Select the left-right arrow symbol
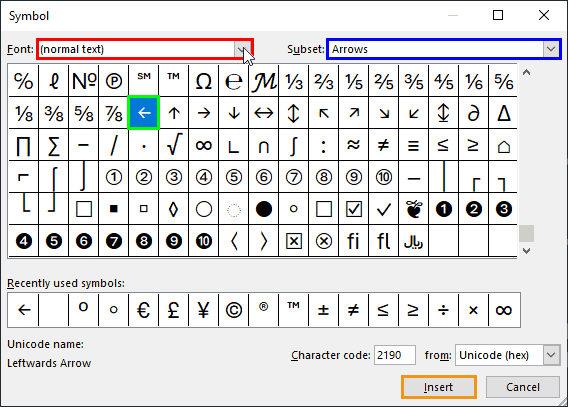Viewport: 568px width, 407px height. (264, 113)
